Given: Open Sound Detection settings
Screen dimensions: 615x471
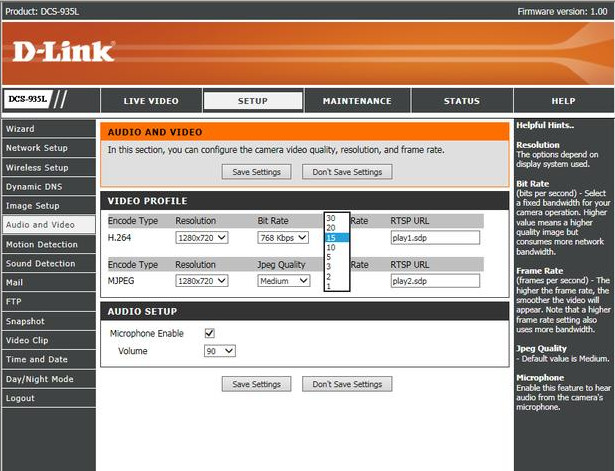Looking at the screenshot, I should [x=49, y=264].
